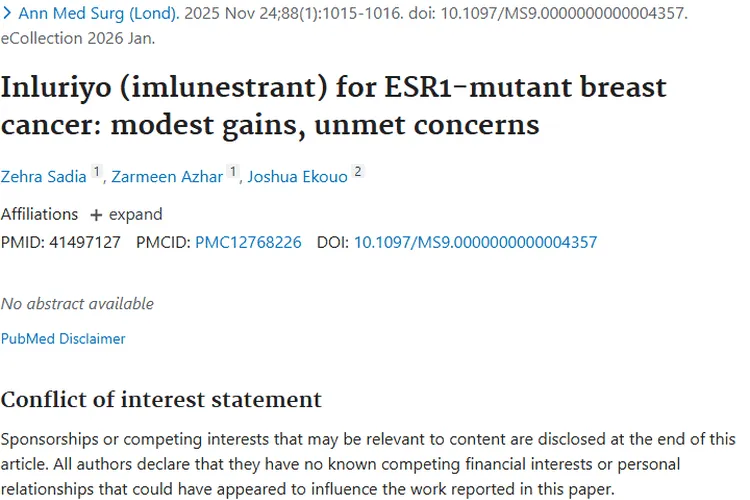Screen dimensions: 750x500
Task: Click affiliation superscript 2 after Joshua Ekouo
Action: coord(358,172)
